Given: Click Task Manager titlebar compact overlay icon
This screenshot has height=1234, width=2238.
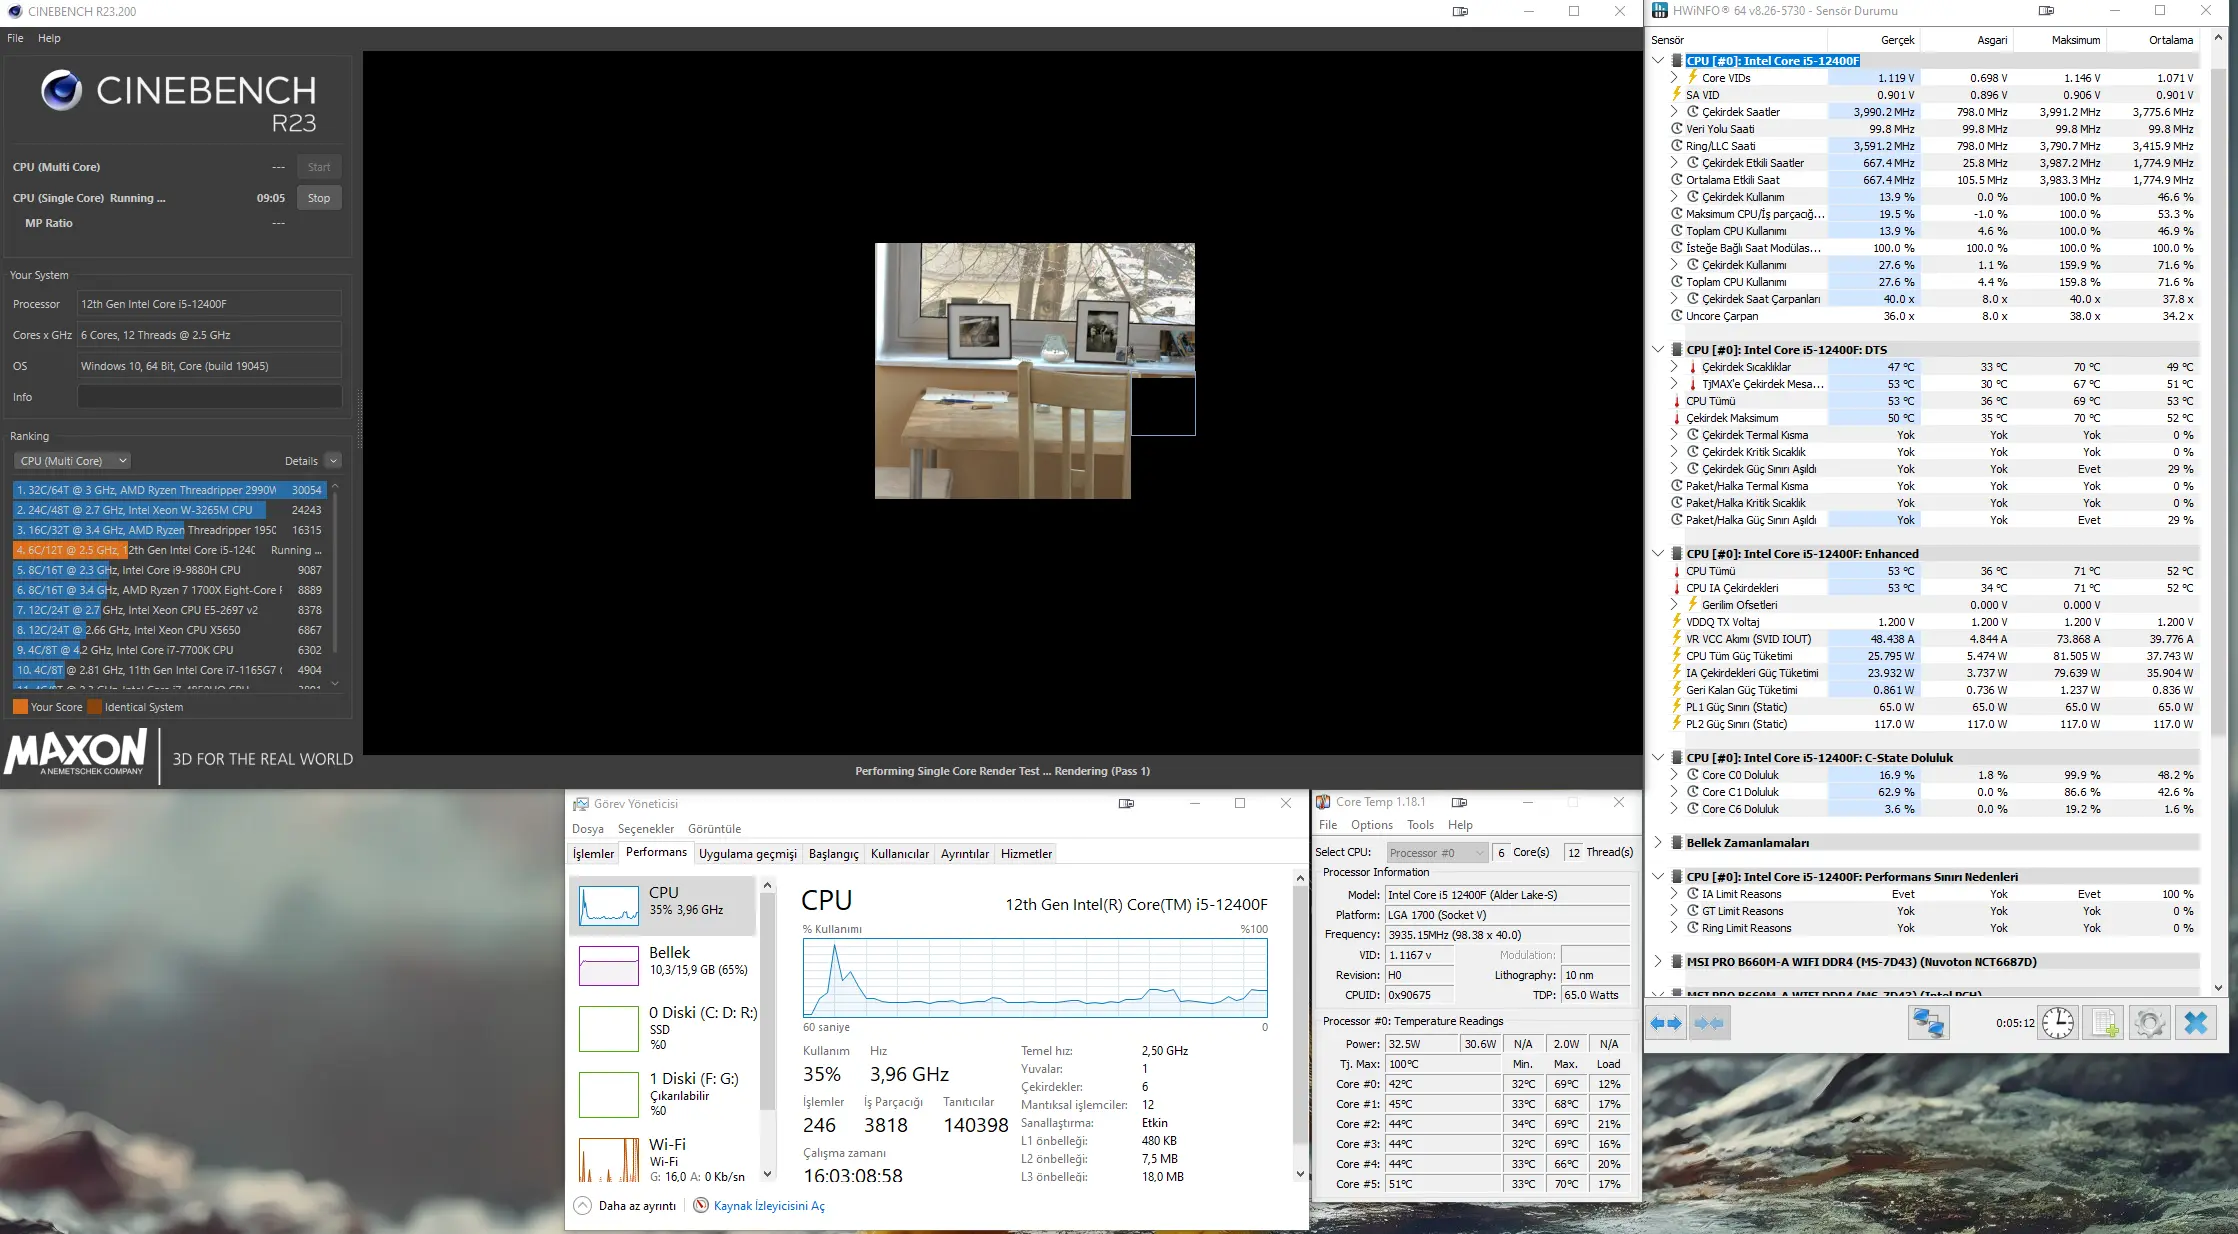Looking at the screenshot, I should point(1126,803).
